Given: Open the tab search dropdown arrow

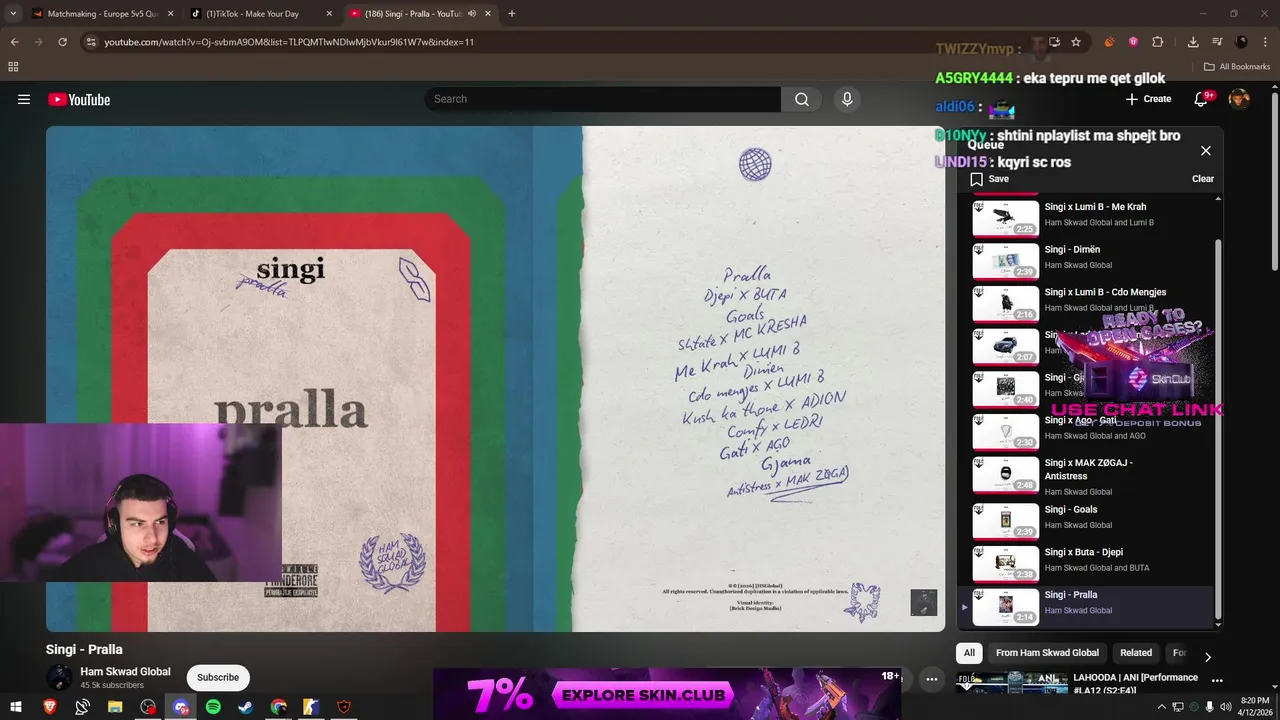Looking at the screenshot, I should pos(13,14).
